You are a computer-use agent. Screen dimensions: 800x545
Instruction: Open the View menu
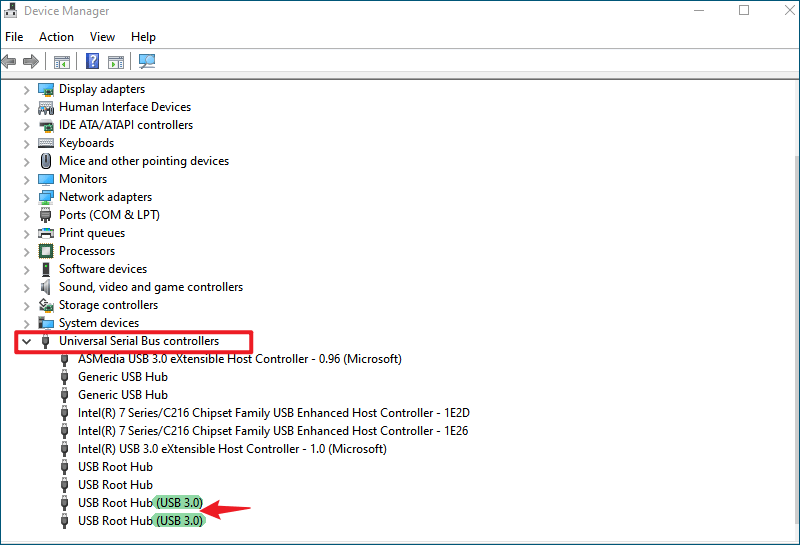[x=102, y=37]
